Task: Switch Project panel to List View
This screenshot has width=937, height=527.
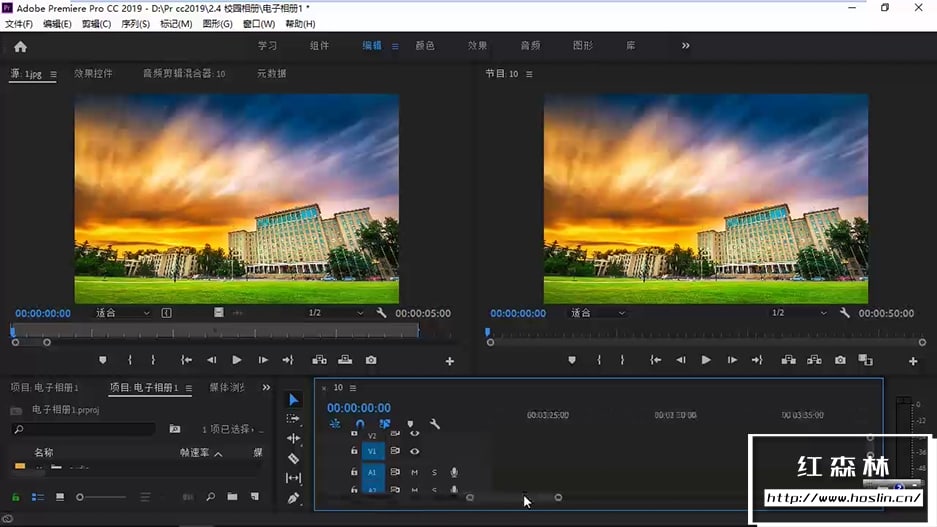Action: (x=38, y=497)
